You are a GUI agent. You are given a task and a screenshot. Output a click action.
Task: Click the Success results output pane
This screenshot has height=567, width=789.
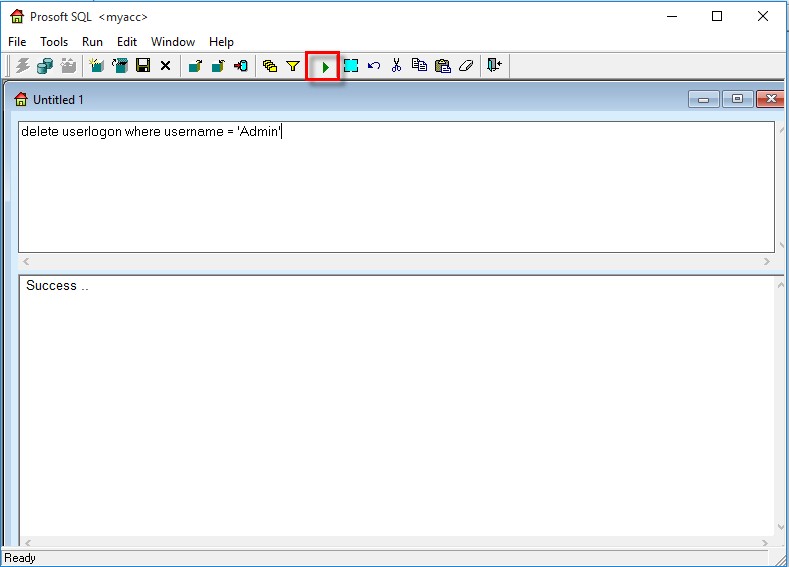pyautogui.click(x=400, y=400)
